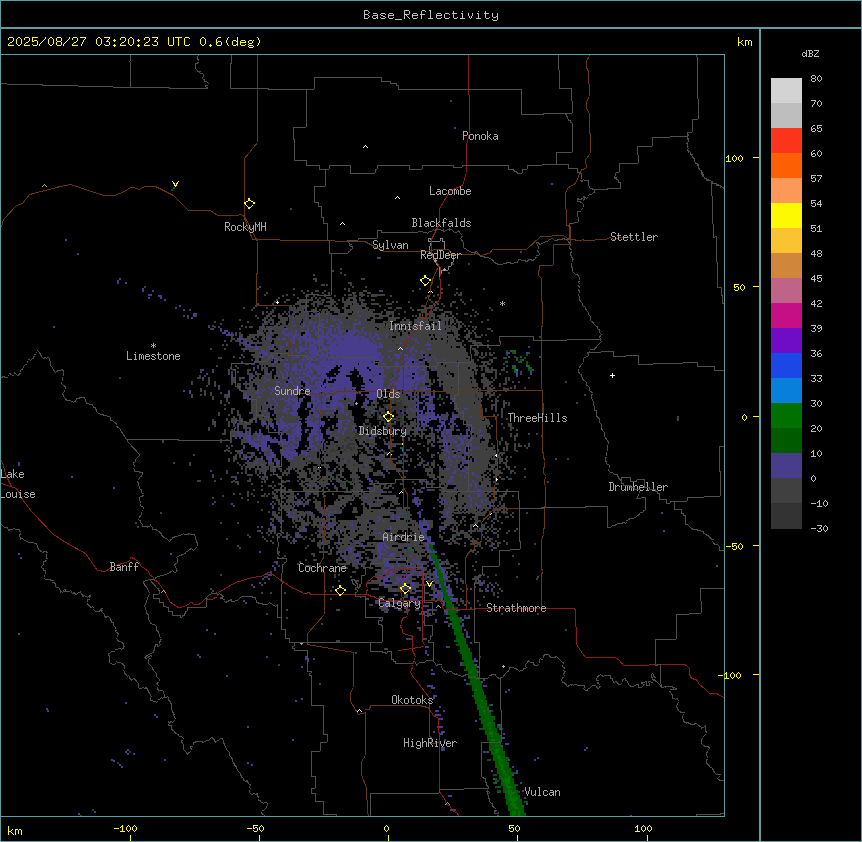
Task: Click the Ponoka city label
Action: 480,136
